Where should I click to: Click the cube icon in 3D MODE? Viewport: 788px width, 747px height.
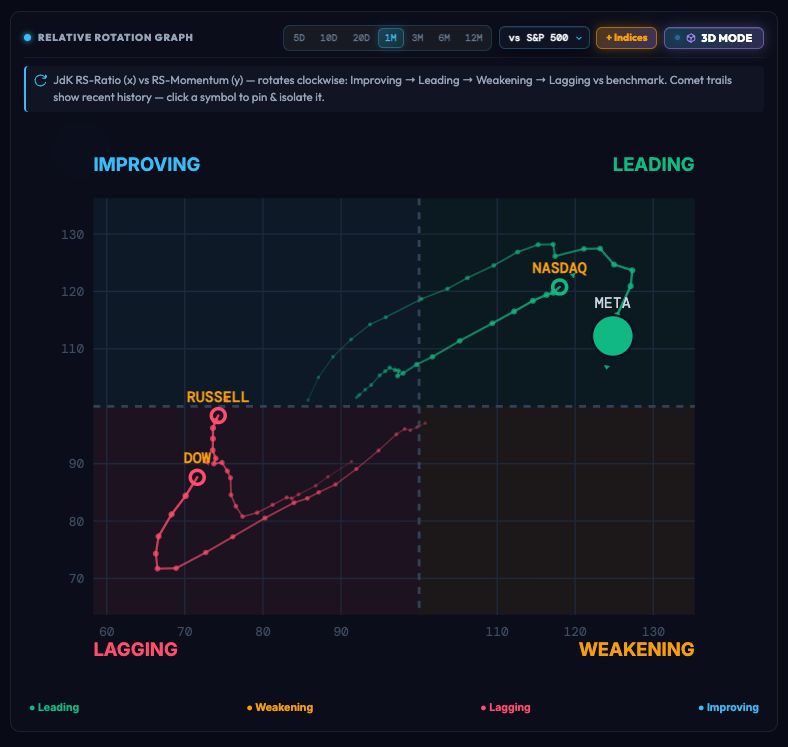point(691,38)
